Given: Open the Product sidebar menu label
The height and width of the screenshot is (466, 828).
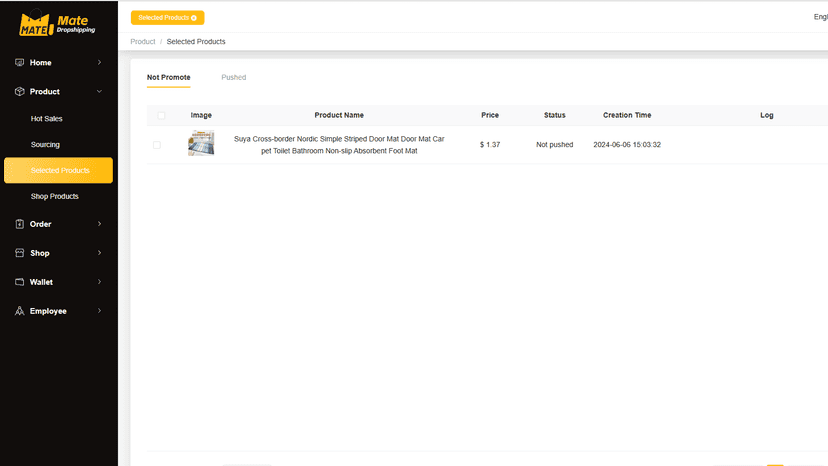Looking at the screenshot, I should click(x=44, y=91).
